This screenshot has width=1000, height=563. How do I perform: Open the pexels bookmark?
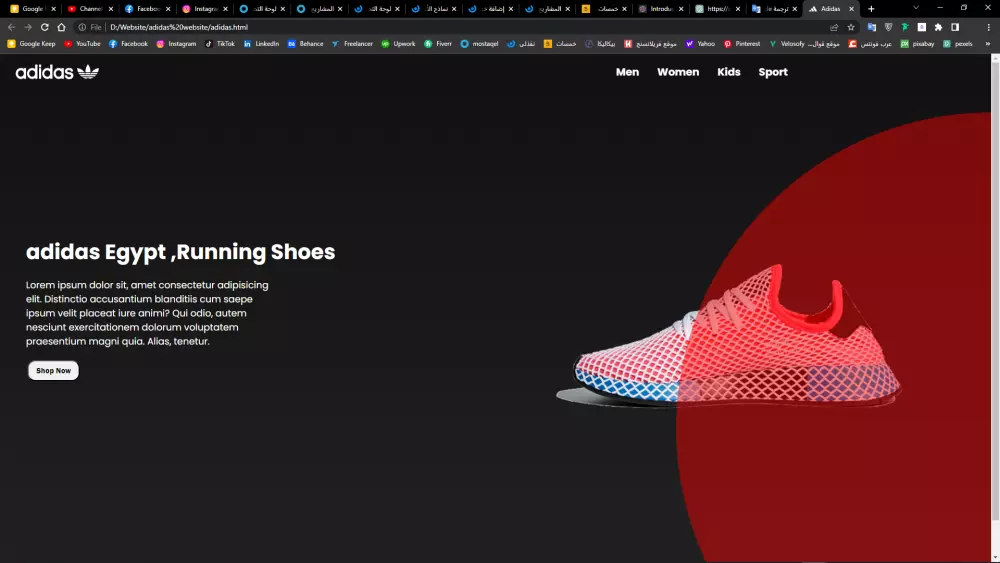pos(957,44)
